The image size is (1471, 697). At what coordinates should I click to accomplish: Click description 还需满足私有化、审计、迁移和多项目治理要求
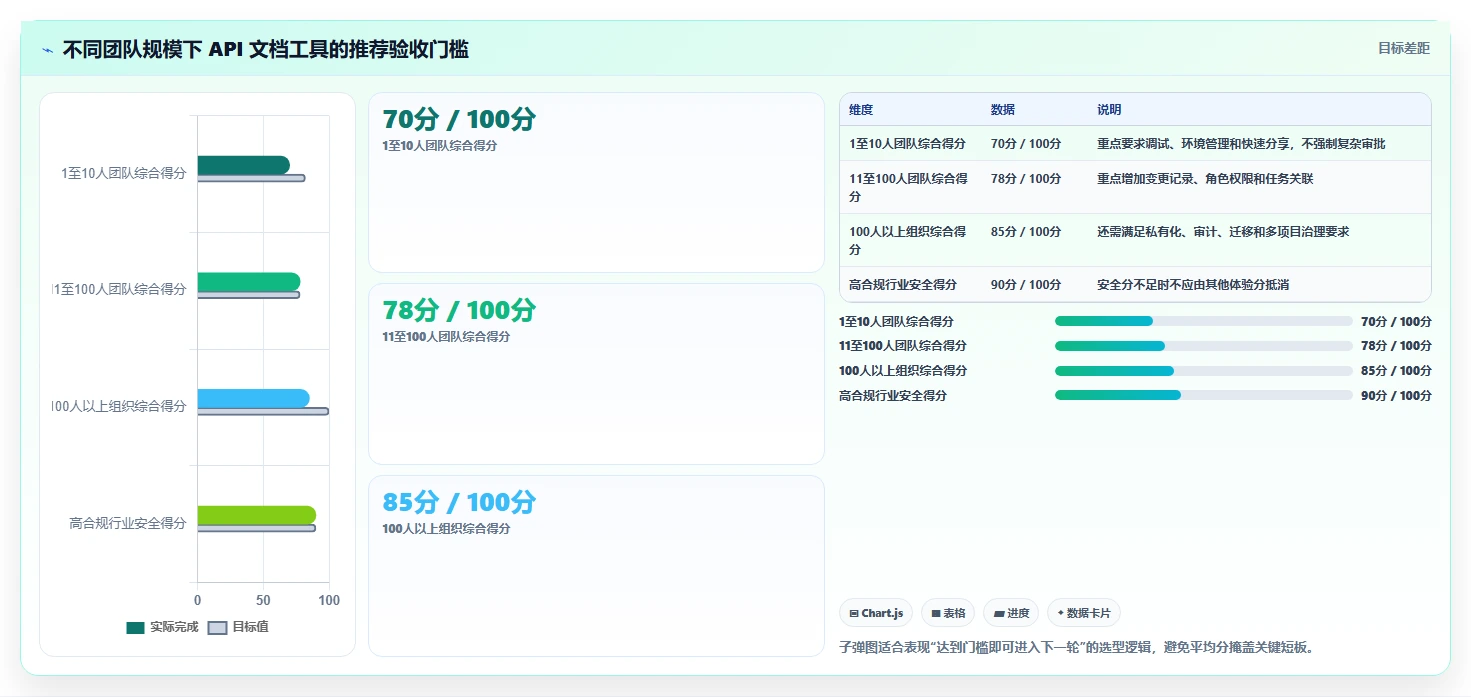[x=1223, y=232]
